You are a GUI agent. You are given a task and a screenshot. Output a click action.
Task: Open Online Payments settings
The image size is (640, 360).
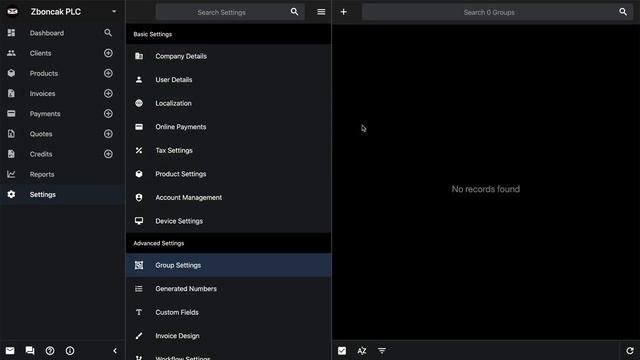[229, 127]
